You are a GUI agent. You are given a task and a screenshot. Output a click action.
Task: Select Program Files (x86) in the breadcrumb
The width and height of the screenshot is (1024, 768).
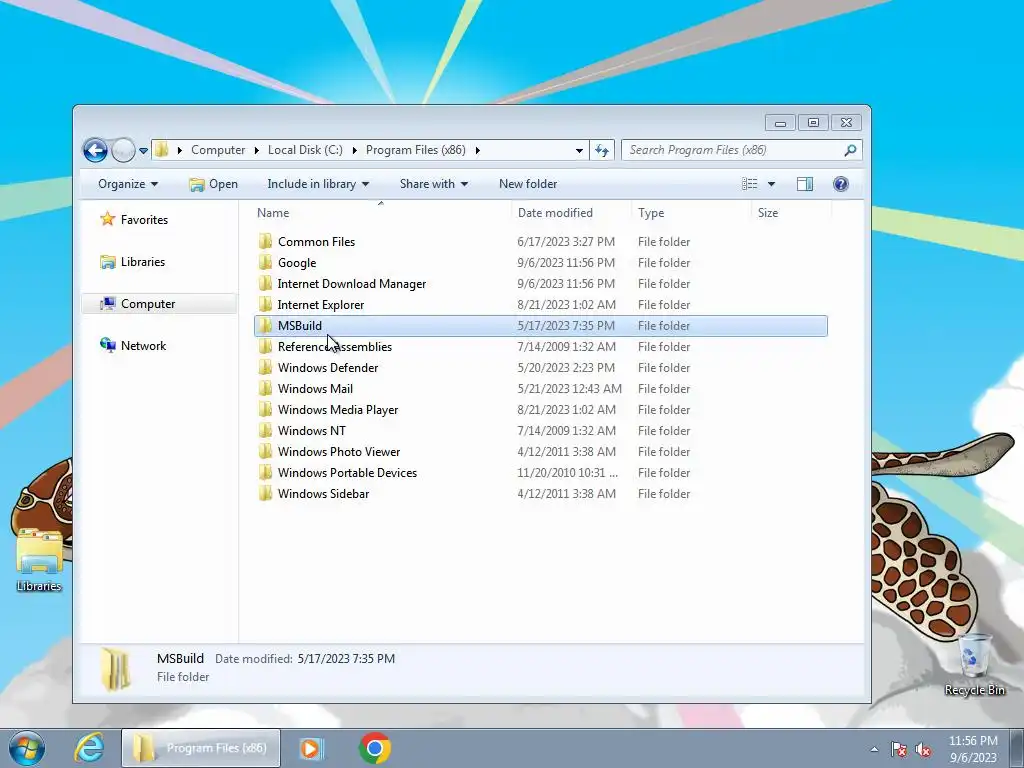[415, 150]
